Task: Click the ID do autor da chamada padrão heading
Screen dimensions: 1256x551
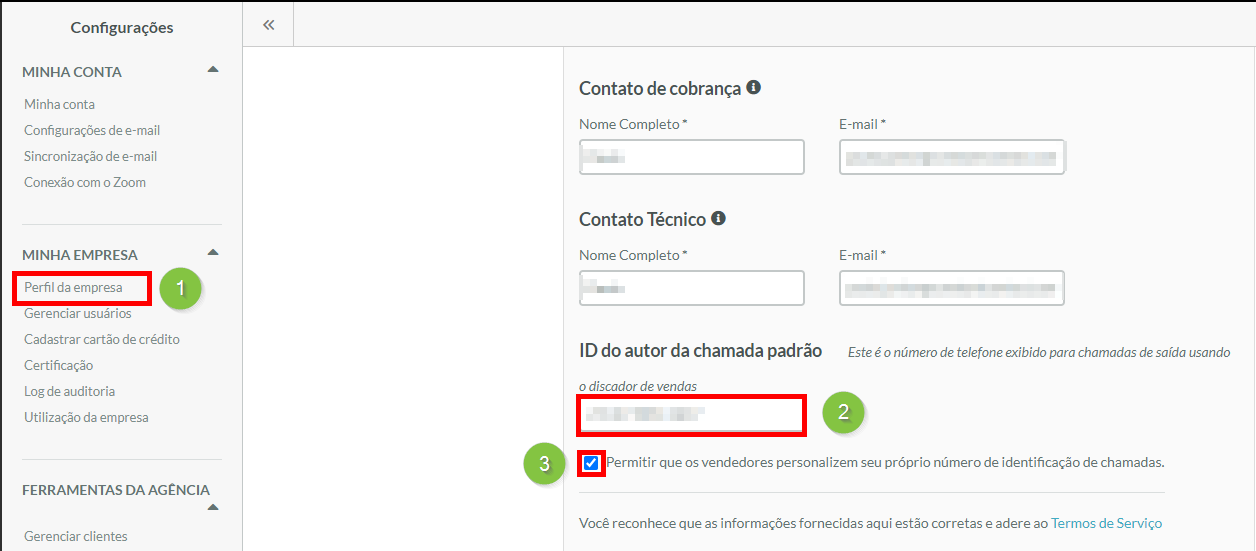Action: [700, 350]
